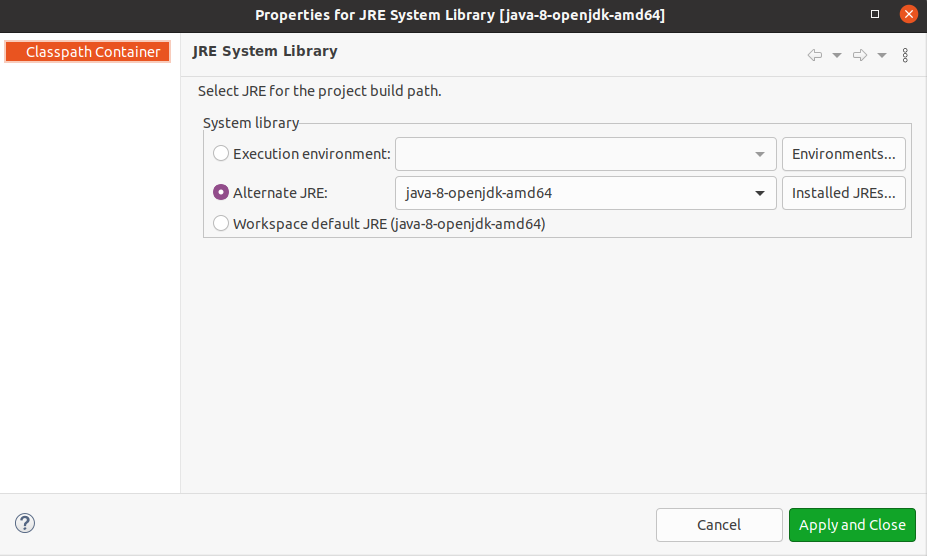Select the Execution environment radio button
Viewport: 927px width, 556px height.
click(221, 154)
